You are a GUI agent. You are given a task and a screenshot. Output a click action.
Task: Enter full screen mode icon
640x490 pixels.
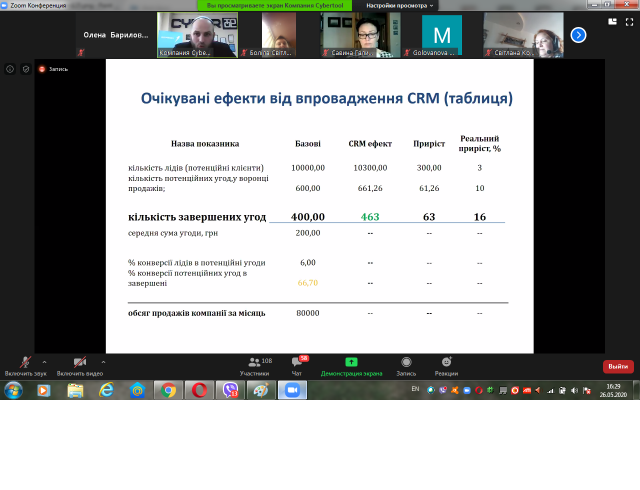pos(629,22)
